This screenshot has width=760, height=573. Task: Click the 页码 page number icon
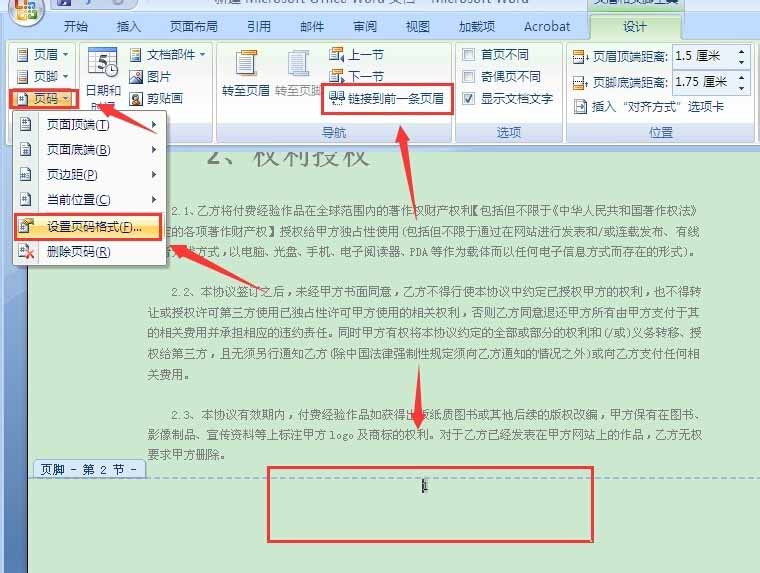tap(22, 99)
